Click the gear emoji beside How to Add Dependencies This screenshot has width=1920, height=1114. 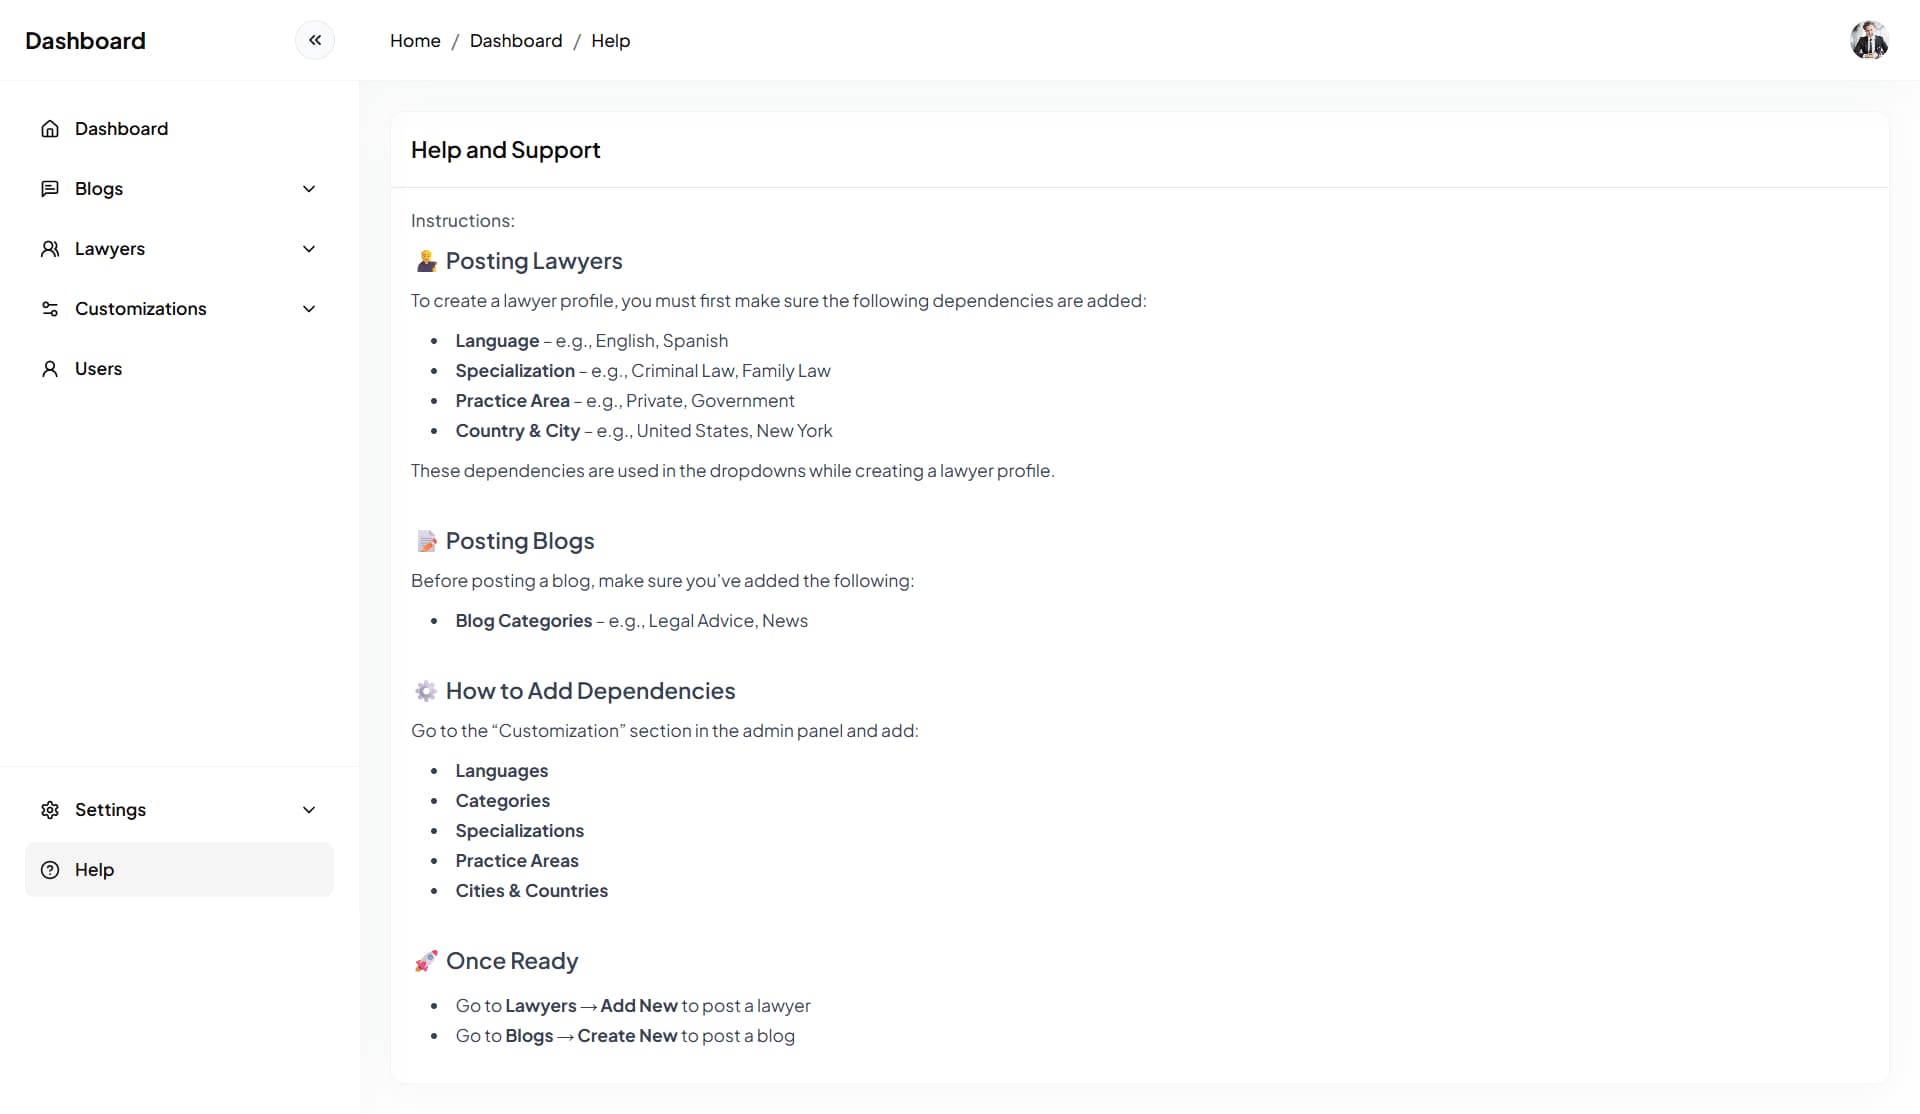tap(426, 691)
